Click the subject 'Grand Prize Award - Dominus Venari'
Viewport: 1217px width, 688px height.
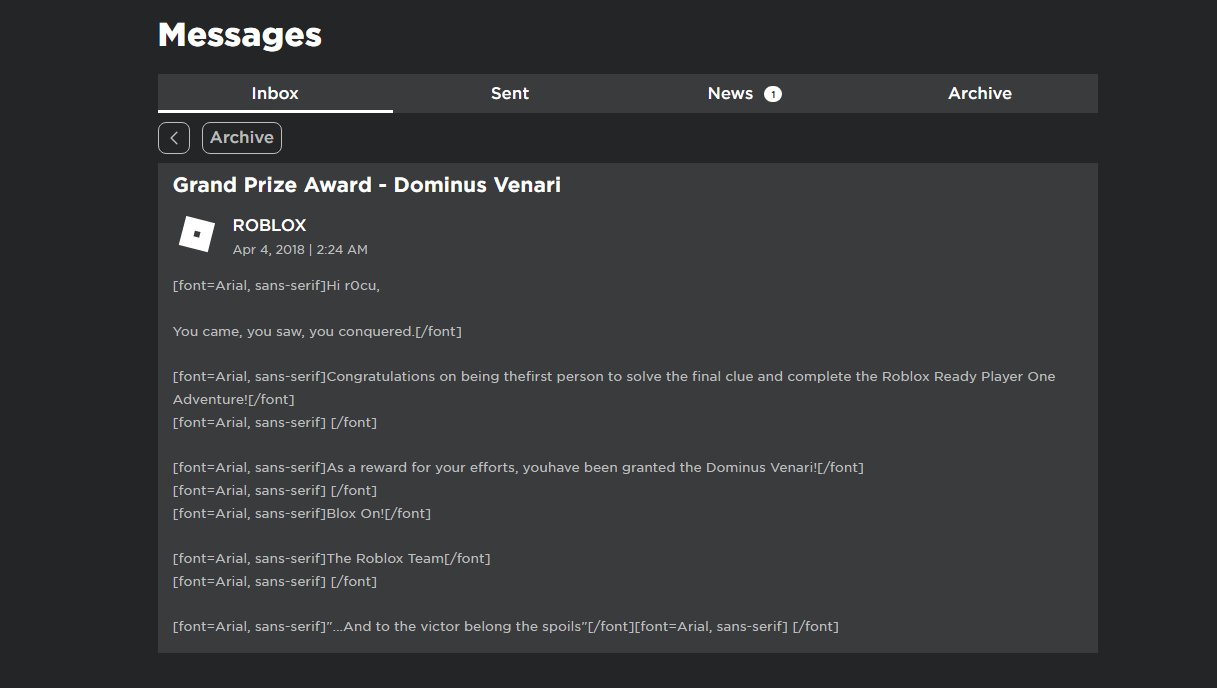coord(367,185)
